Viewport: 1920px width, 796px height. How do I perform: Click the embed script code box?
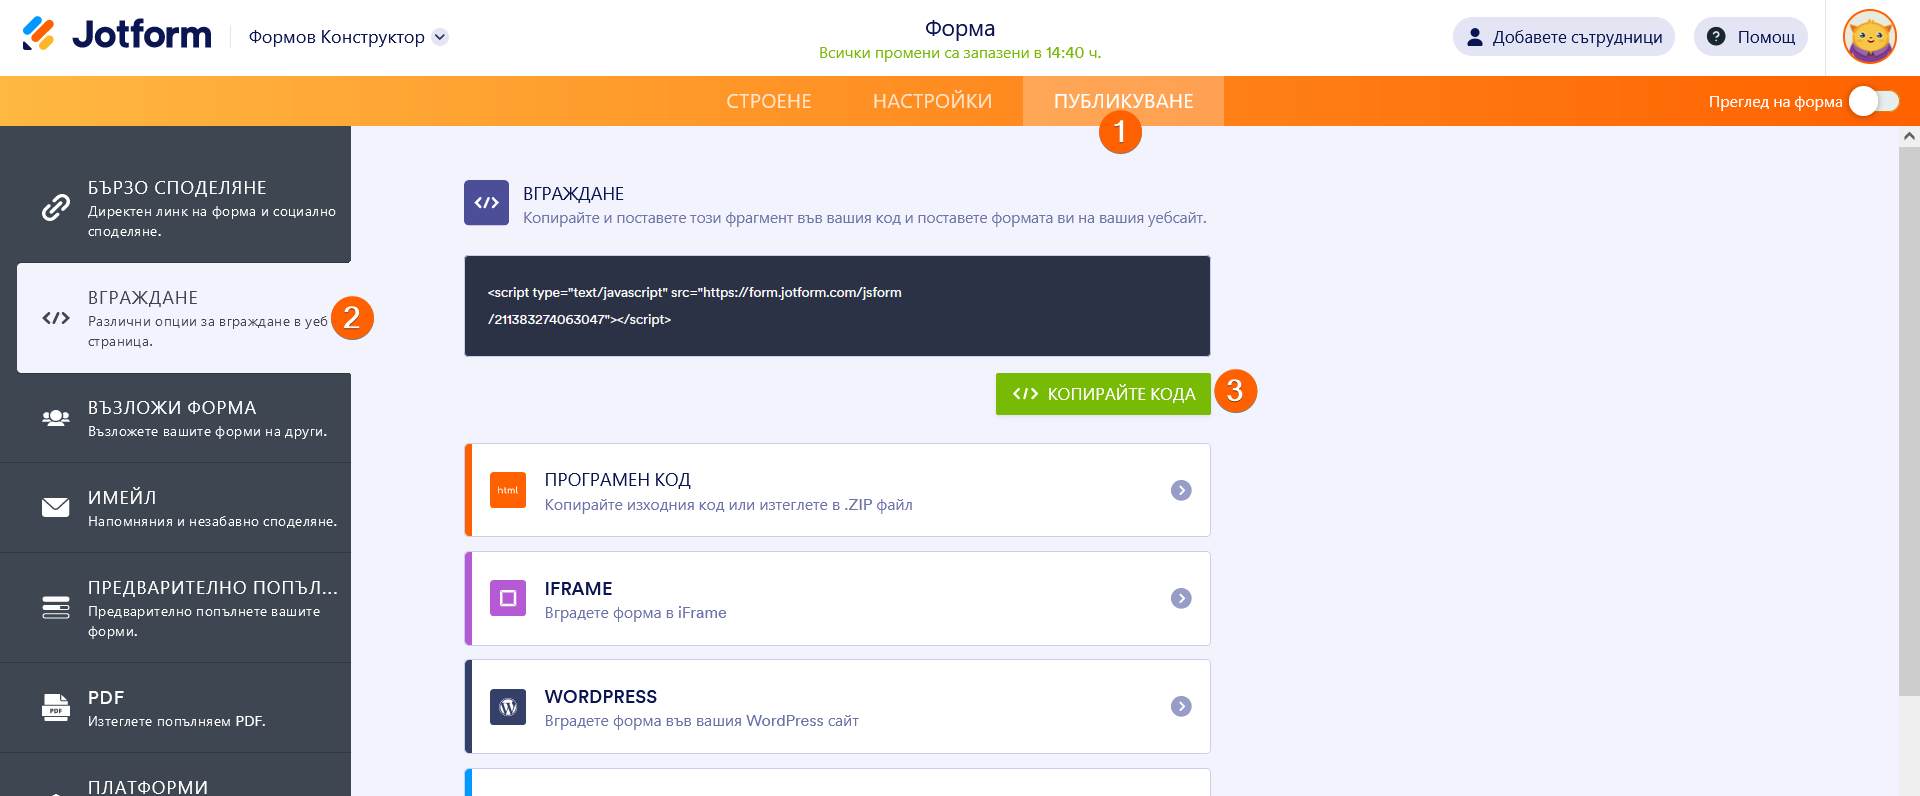click(837, 306)
